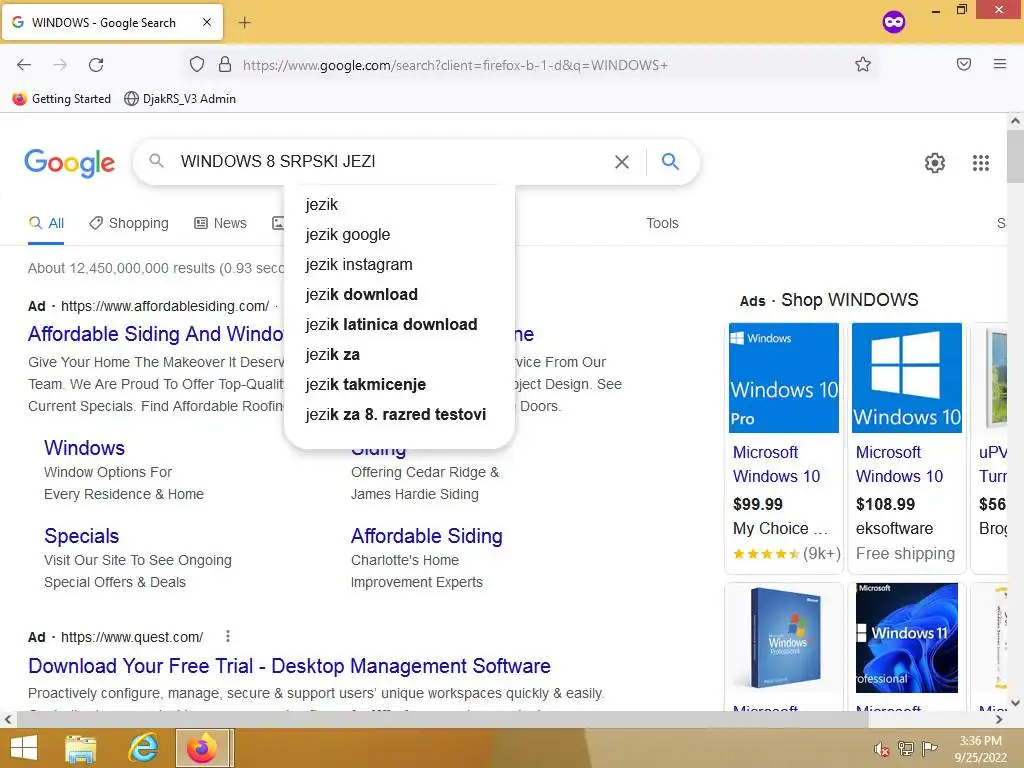Switch to the News tab
The image size is (1024, 768).
[x=221, y=223]
